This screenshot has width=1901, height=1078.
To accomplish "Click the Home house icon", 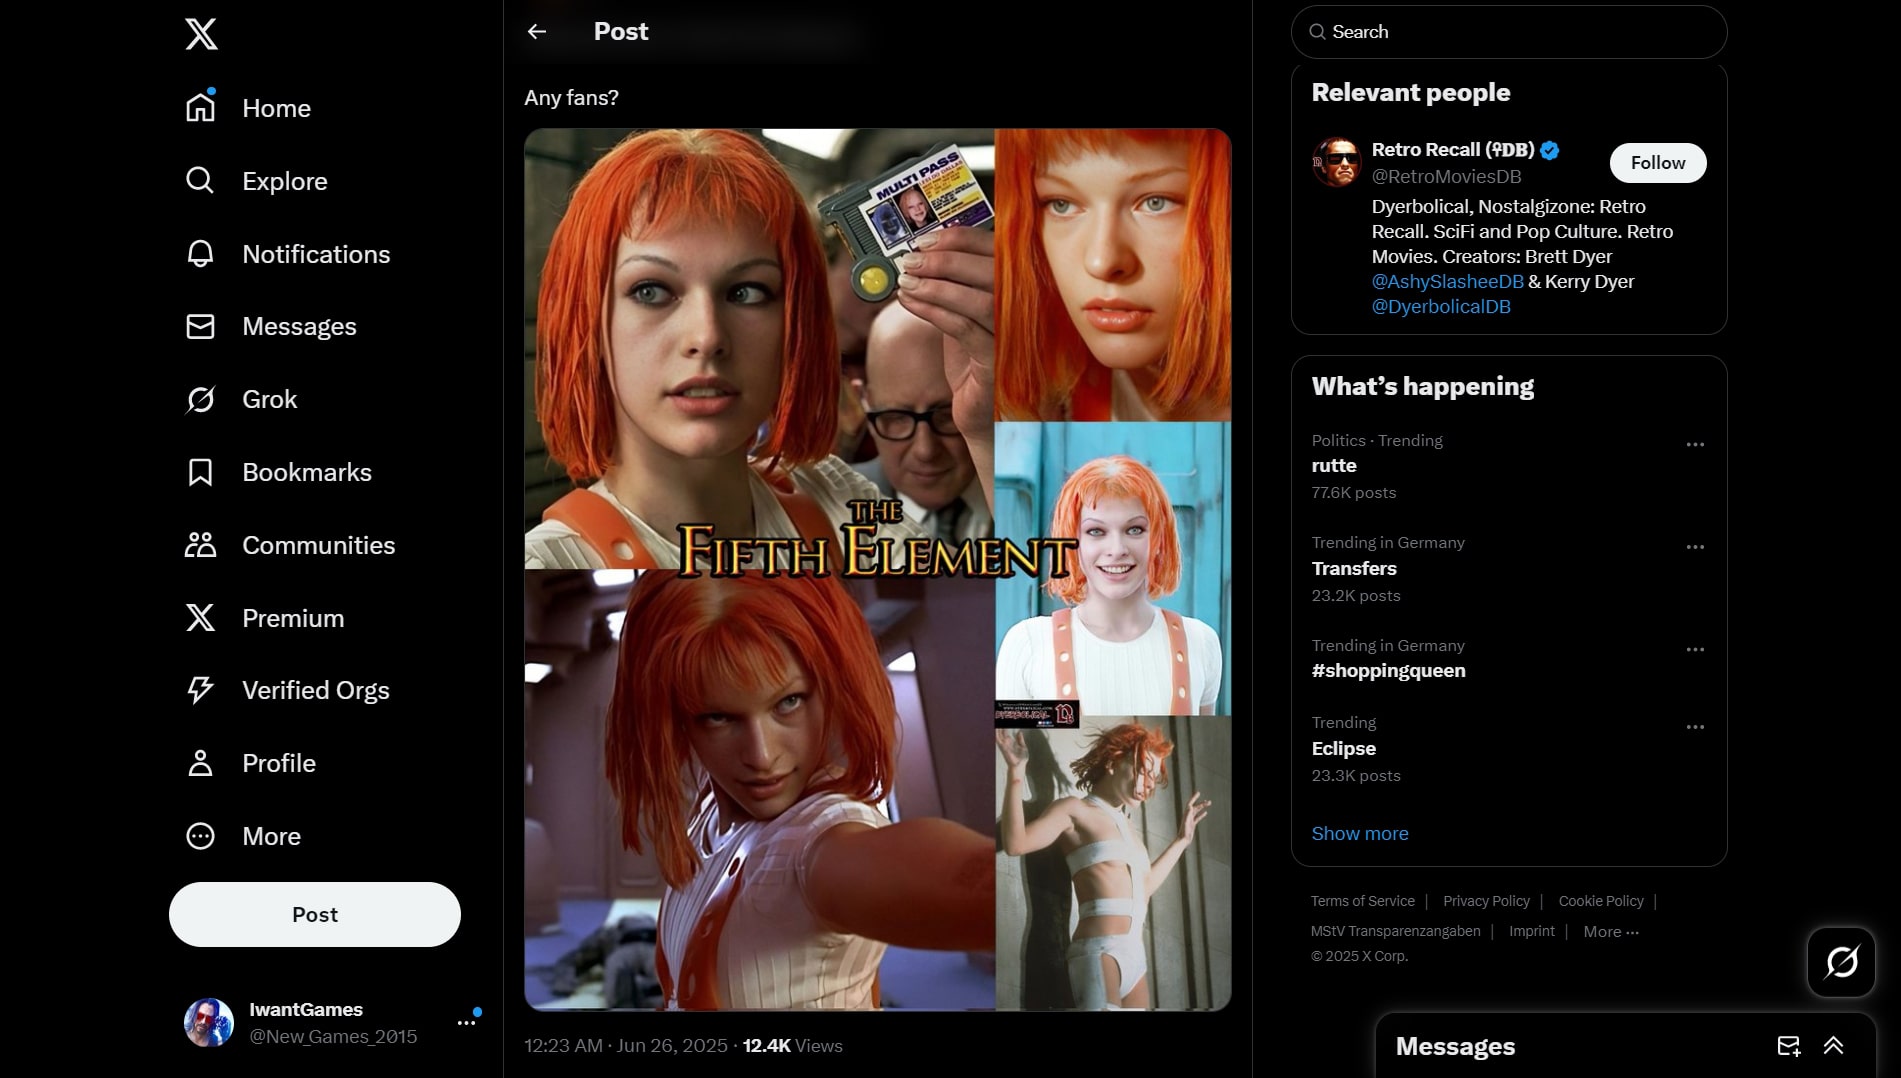I will click(x=200, y=108).
